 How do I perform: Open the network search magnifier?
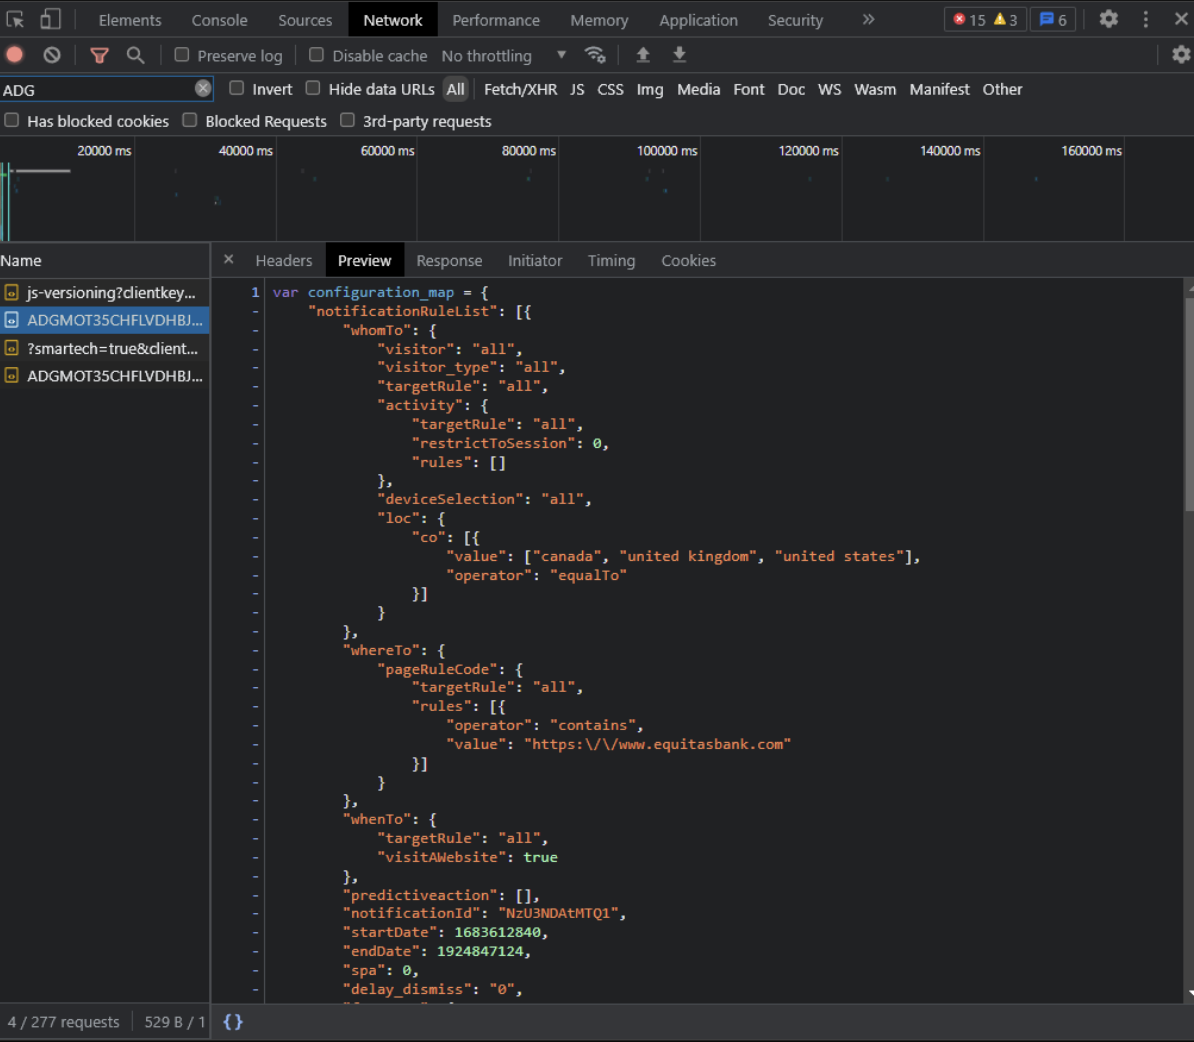(136, 55)
